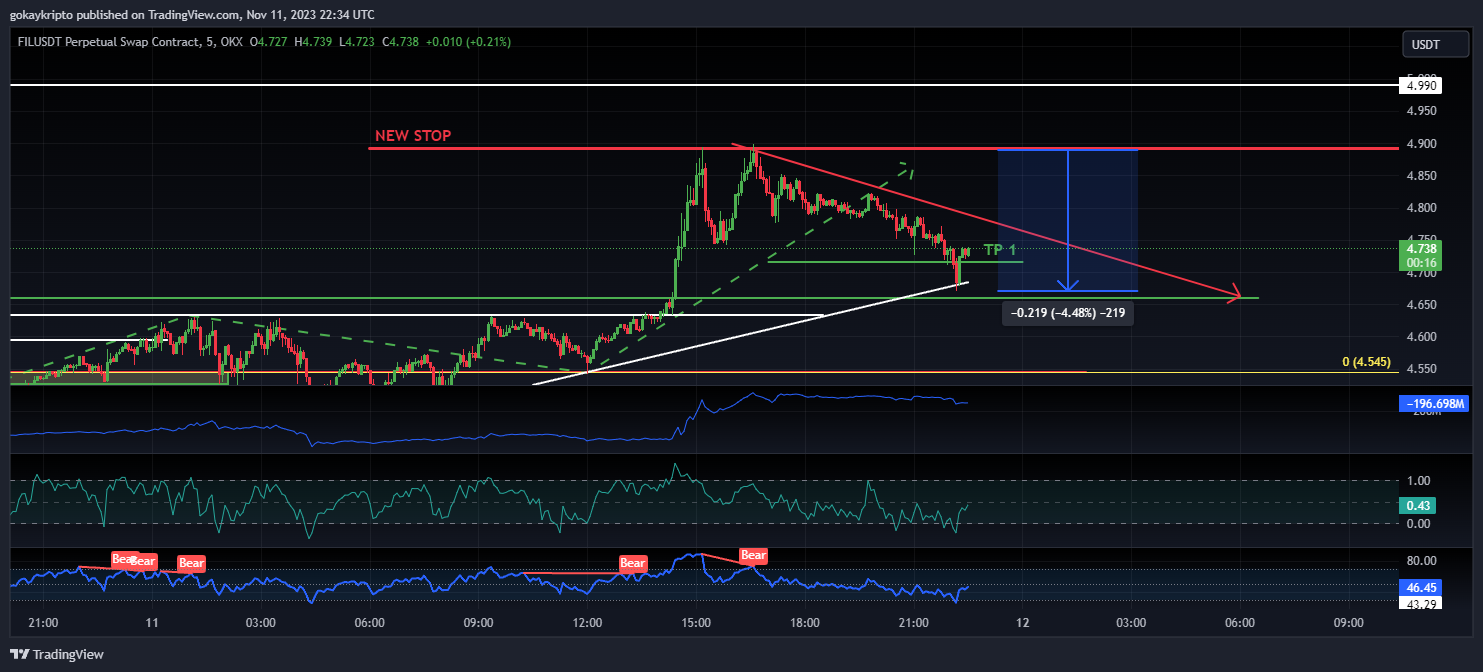Viewport: 1483px width, 672px height.
Task: Select the red descending trend line arrowhead
Action: [x=1234, y=295]
